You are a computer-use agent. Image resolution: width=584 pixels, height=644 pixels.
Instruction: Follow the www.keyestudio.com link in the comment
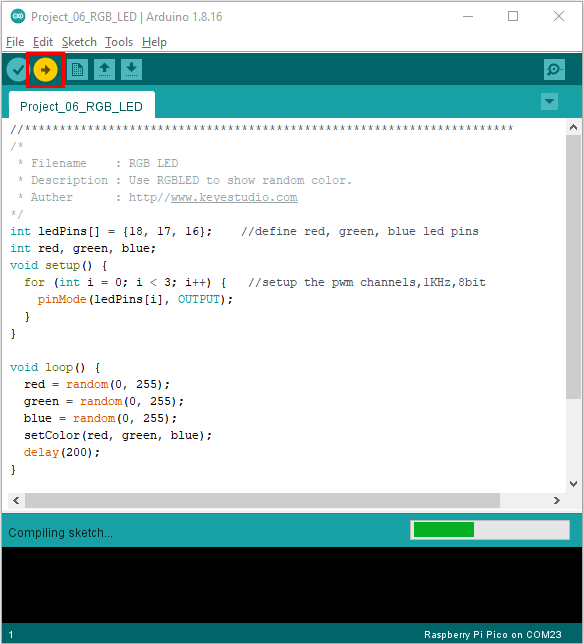coord(234,198)
